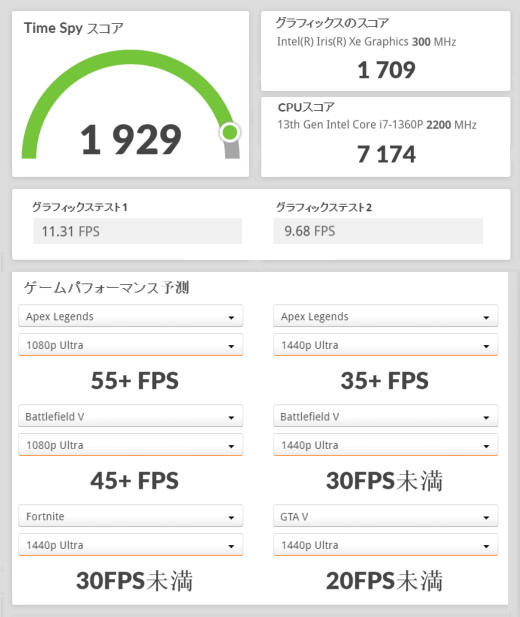Screen dimensions: 520x617
Task: Open the 1440p Ultra dropdown under GTA V
Action: tap(385, 545)
